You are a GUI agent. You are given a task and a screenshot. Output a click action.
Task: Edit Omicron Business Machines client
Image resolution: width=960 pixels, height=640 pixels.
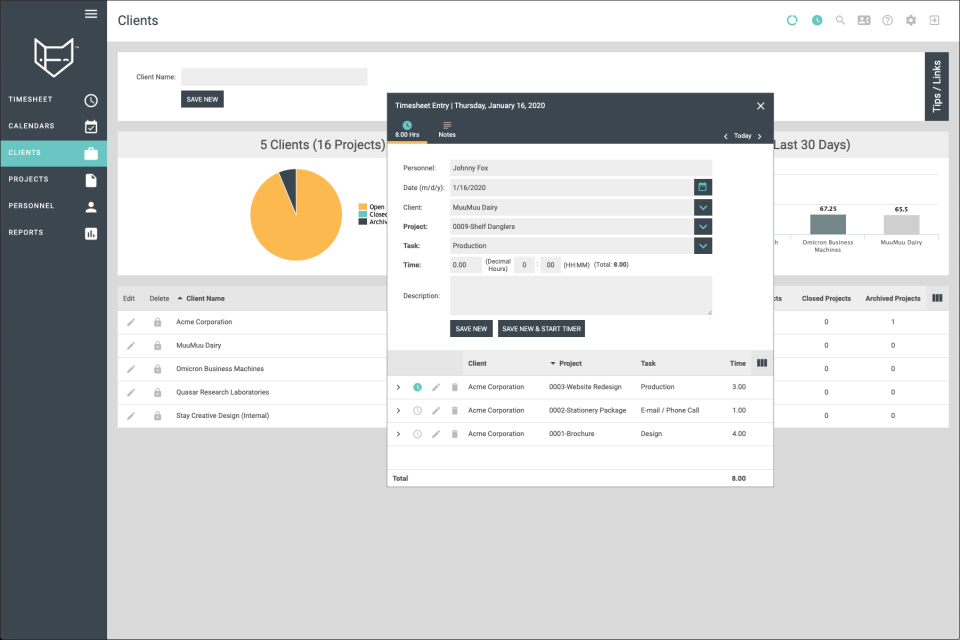[x=130, y=369]
